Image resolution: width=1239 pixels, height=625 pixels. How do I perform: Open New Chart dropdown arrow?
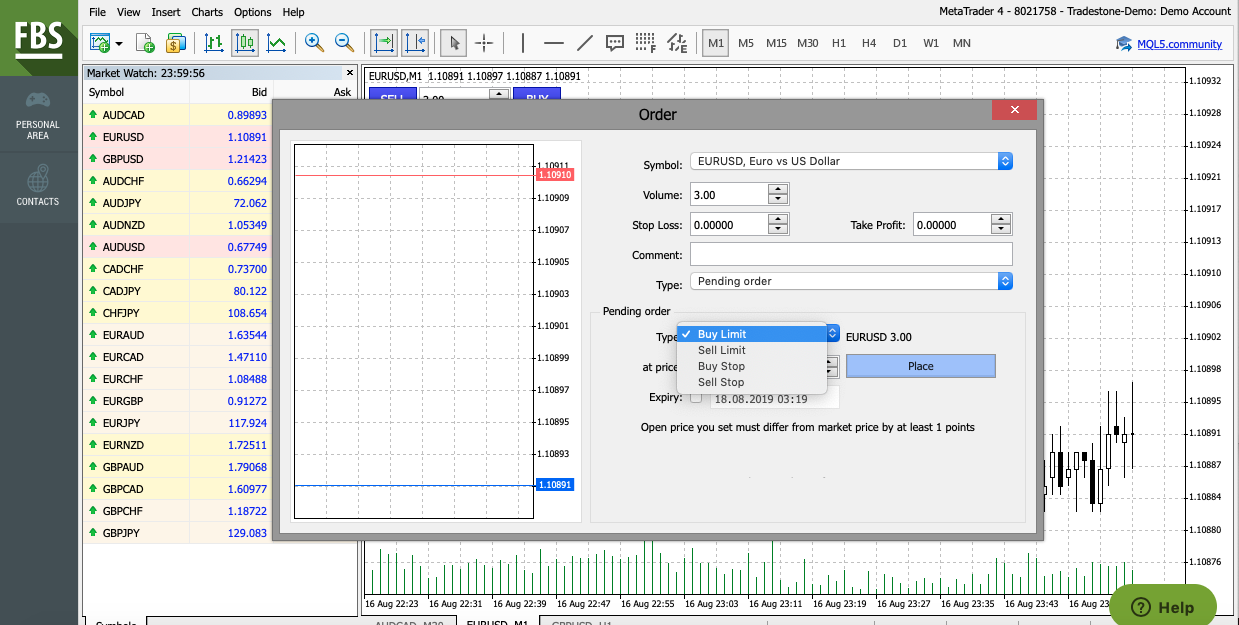click(120, 44)
